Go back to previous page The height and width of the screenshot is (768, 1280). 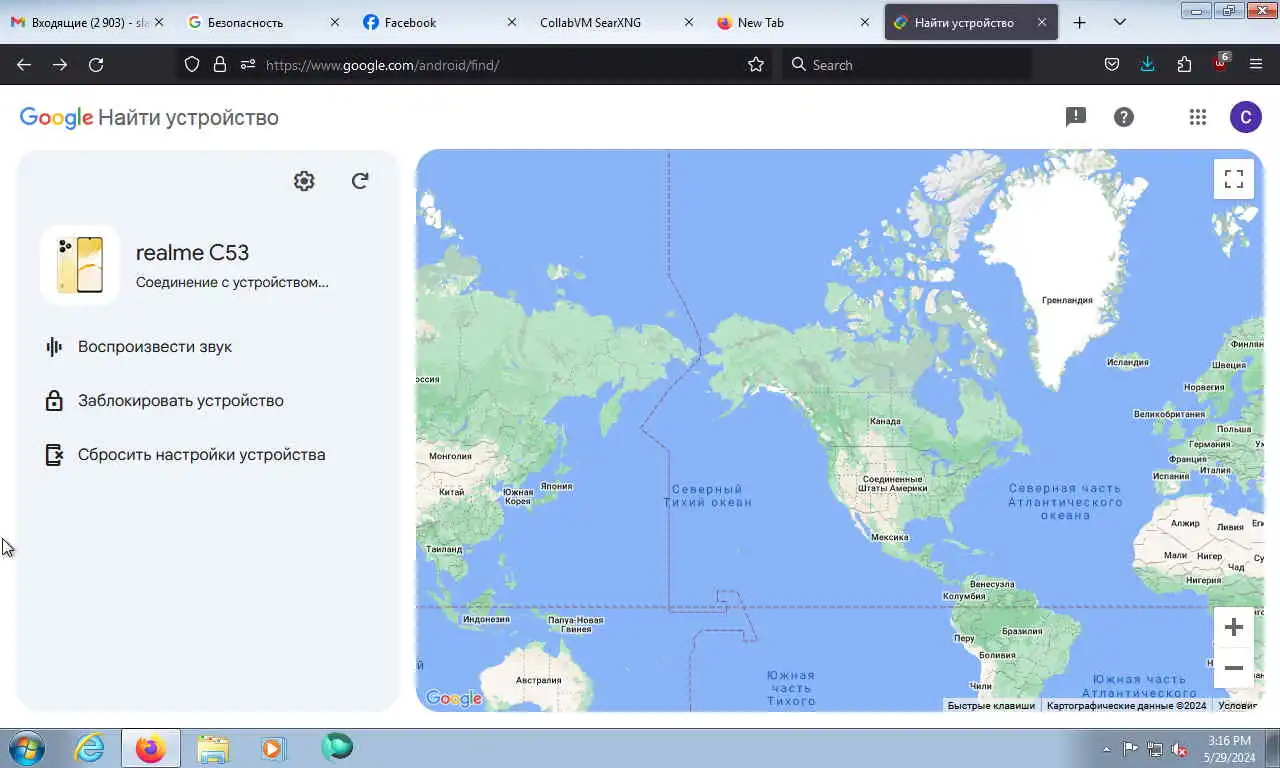click(24, 65)
